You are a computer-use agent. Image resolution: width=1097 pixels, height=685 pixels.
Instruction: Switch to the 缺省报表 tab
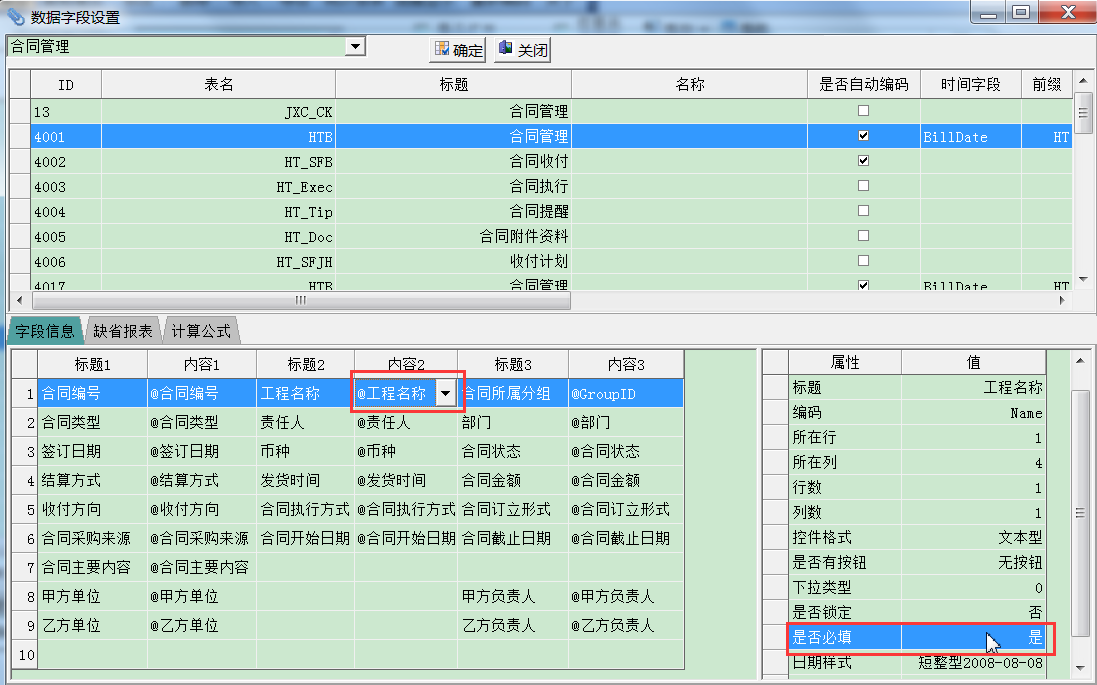tap(123, 331)
